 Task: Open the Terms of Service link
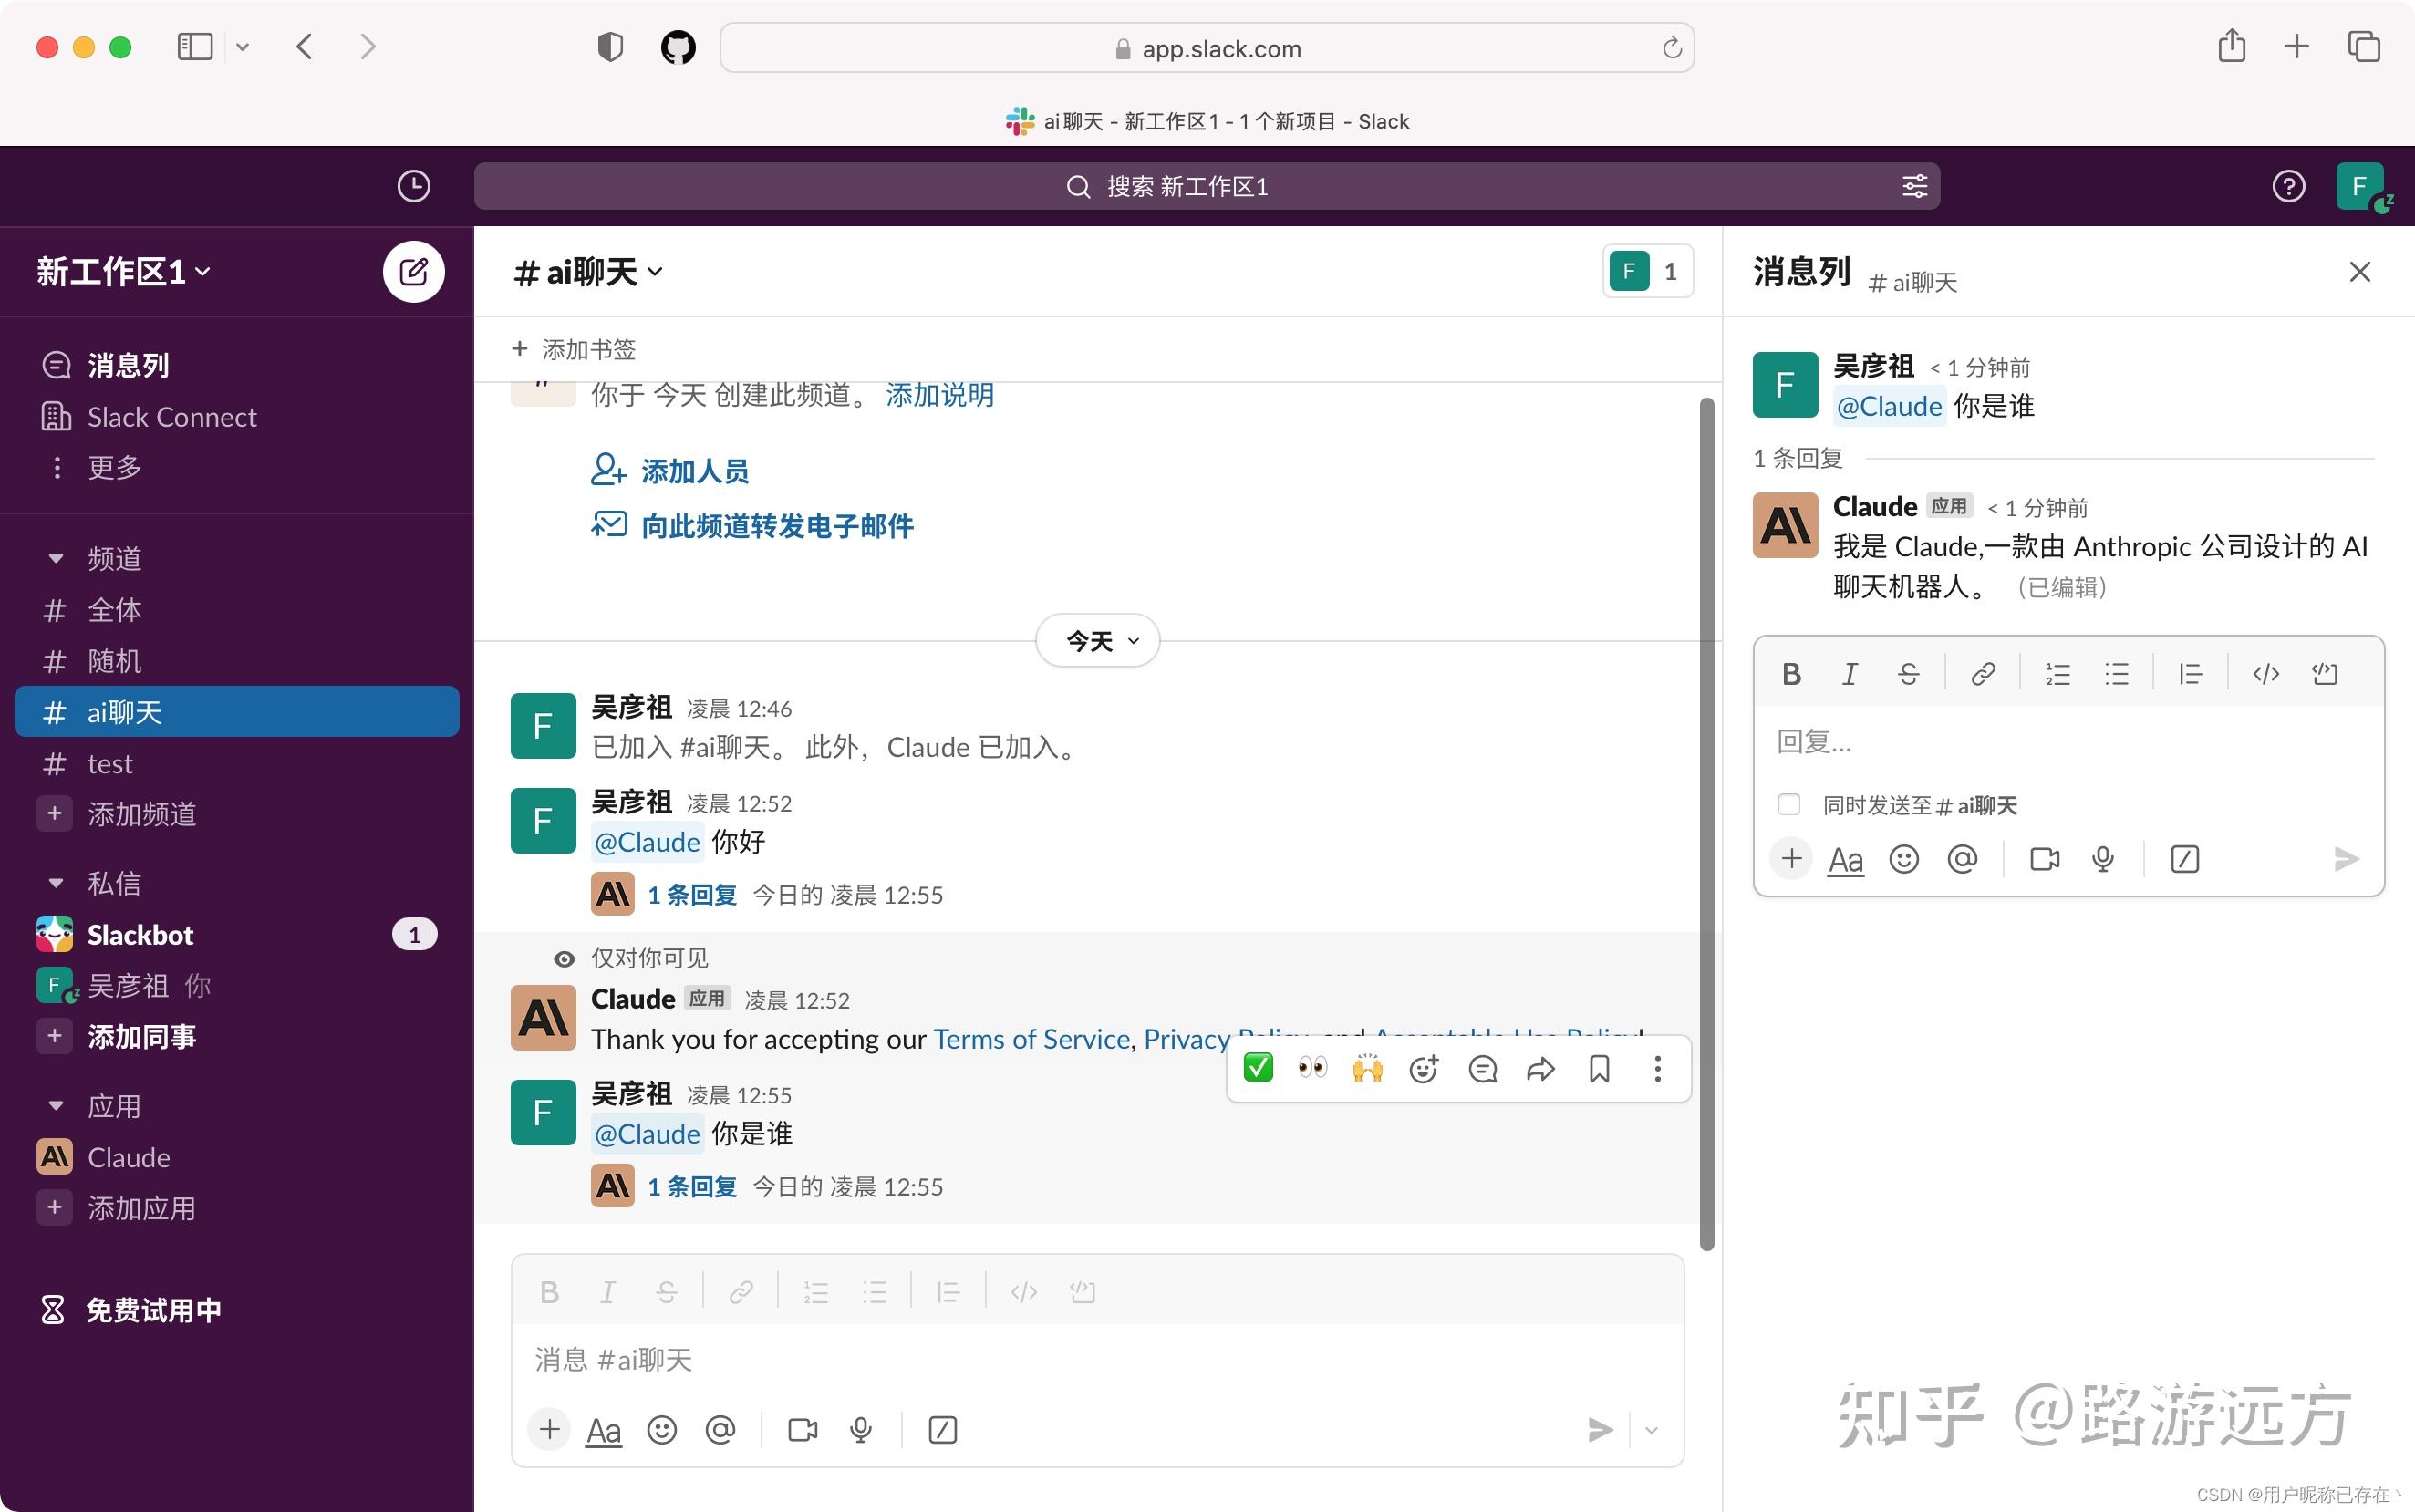click(x=1030, y=1038)
